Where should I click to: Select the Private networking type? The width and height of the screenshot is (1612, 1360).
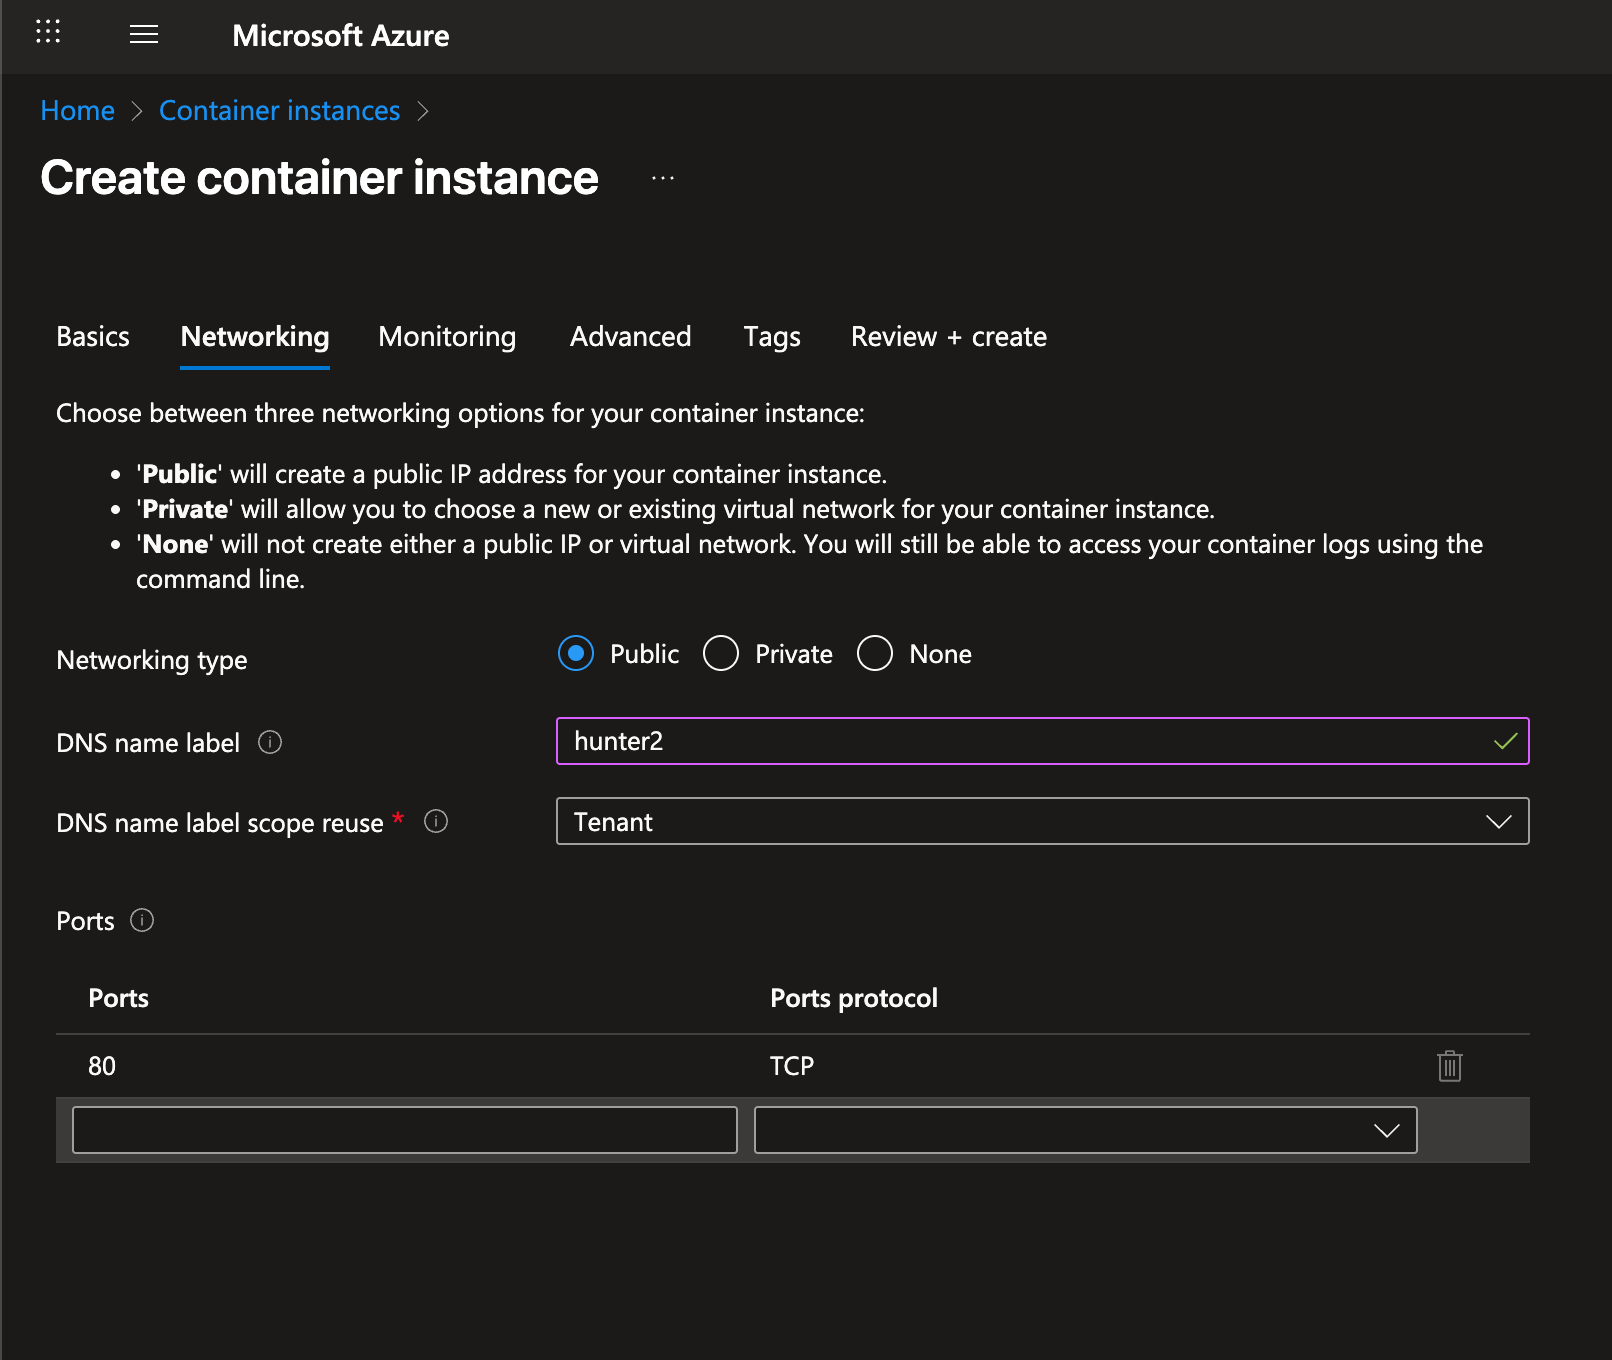[721, 654]
